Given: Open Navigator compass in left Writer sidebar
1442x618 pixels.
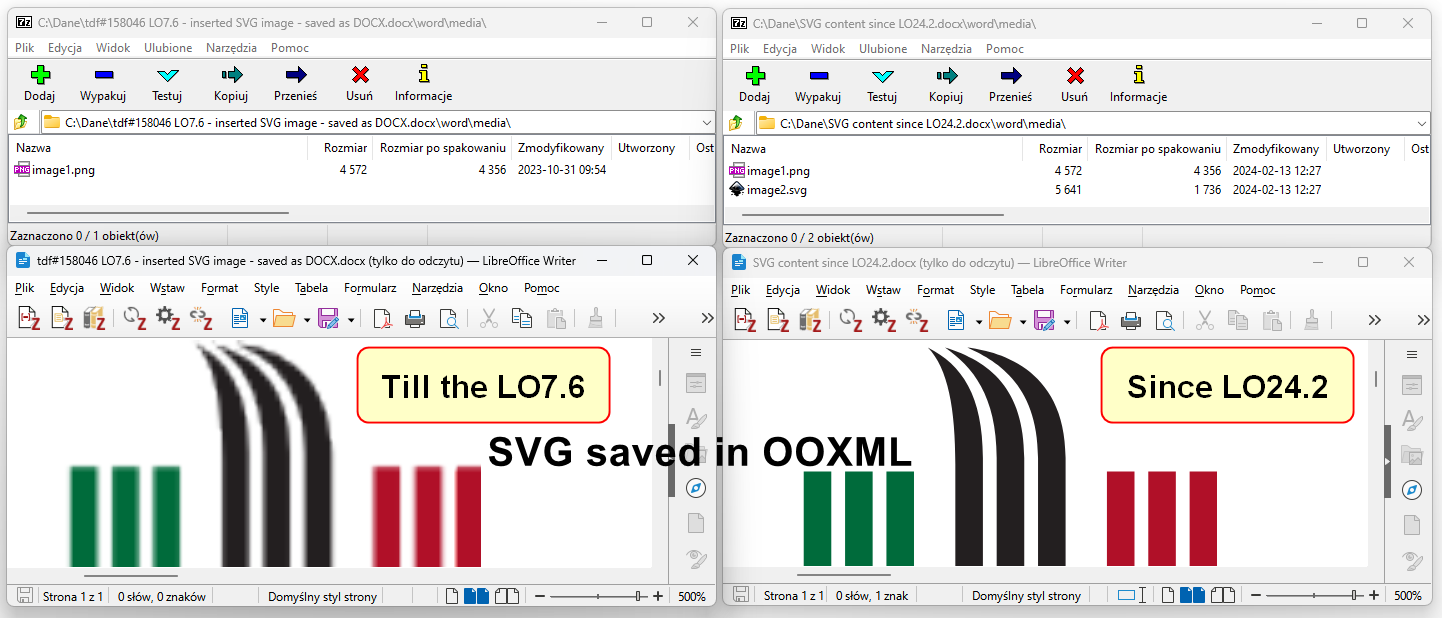Looking at the screenshot, I should pyautogui.click(x=696, y=488).
